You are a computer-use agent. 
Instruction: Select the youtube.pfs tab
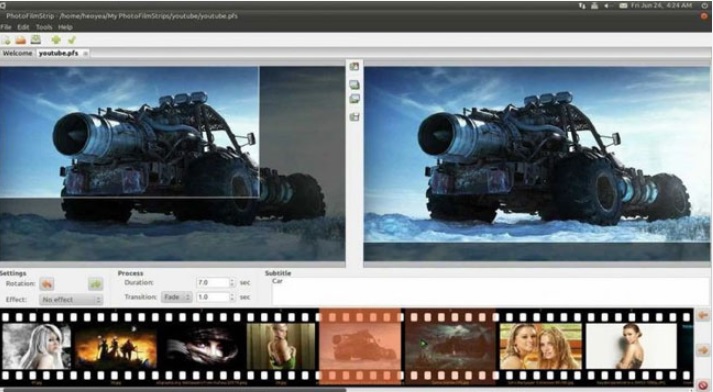tap(58, 53)
